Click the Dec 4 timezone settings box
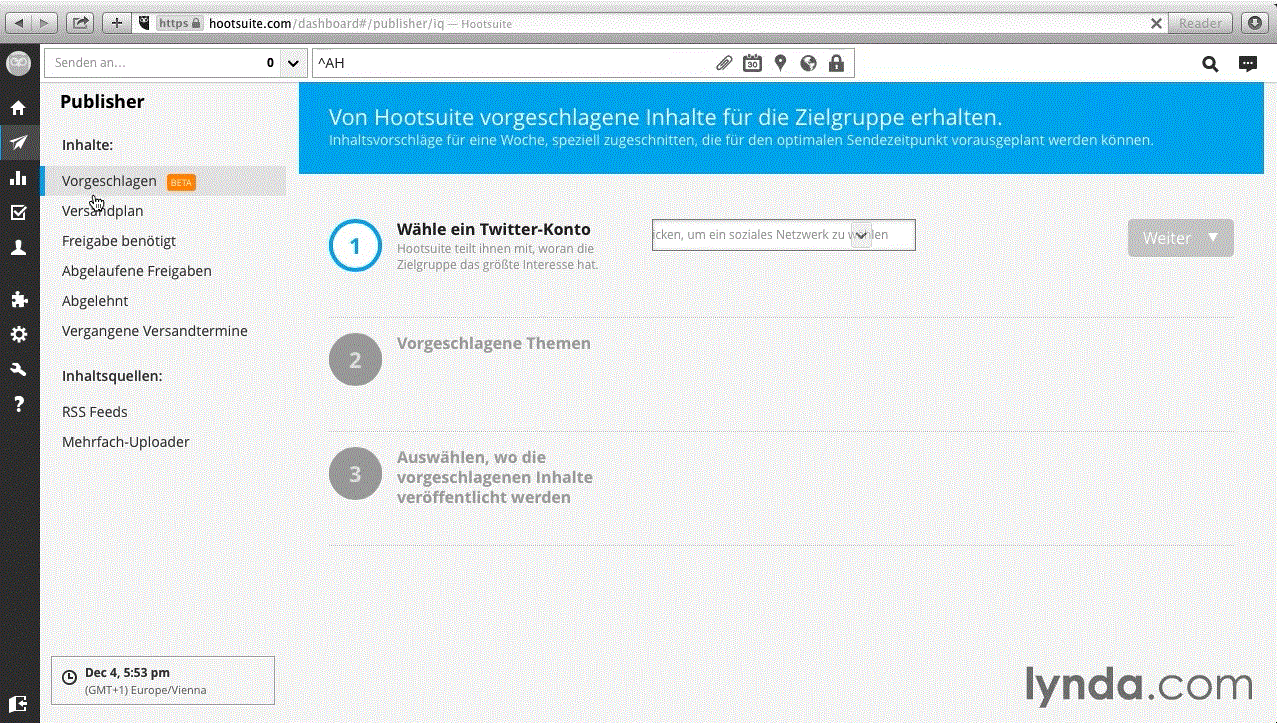The width and height of the screenshot is (1277, 723). coord(163,681)
